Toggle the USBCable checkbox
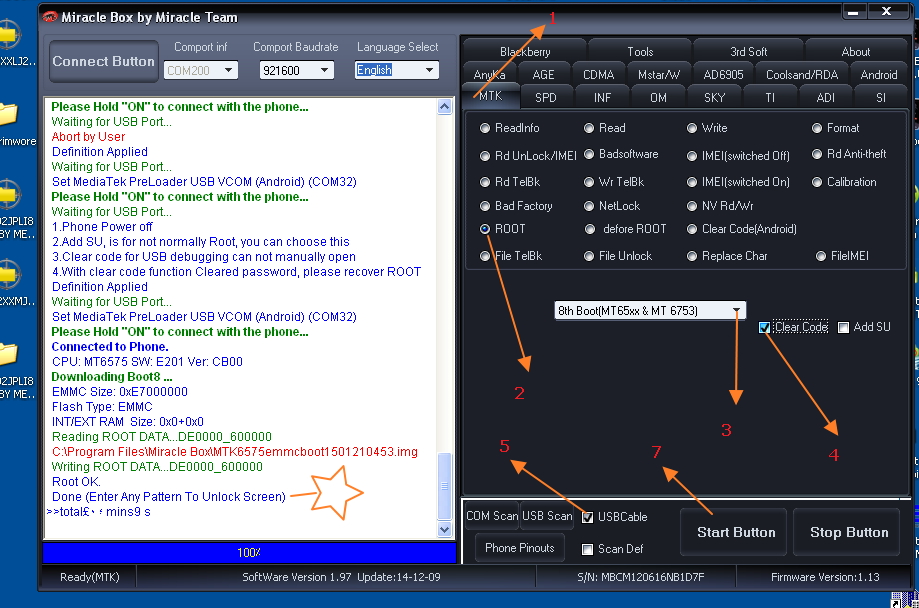The image size is (919, 608). [x=588, y=517]
